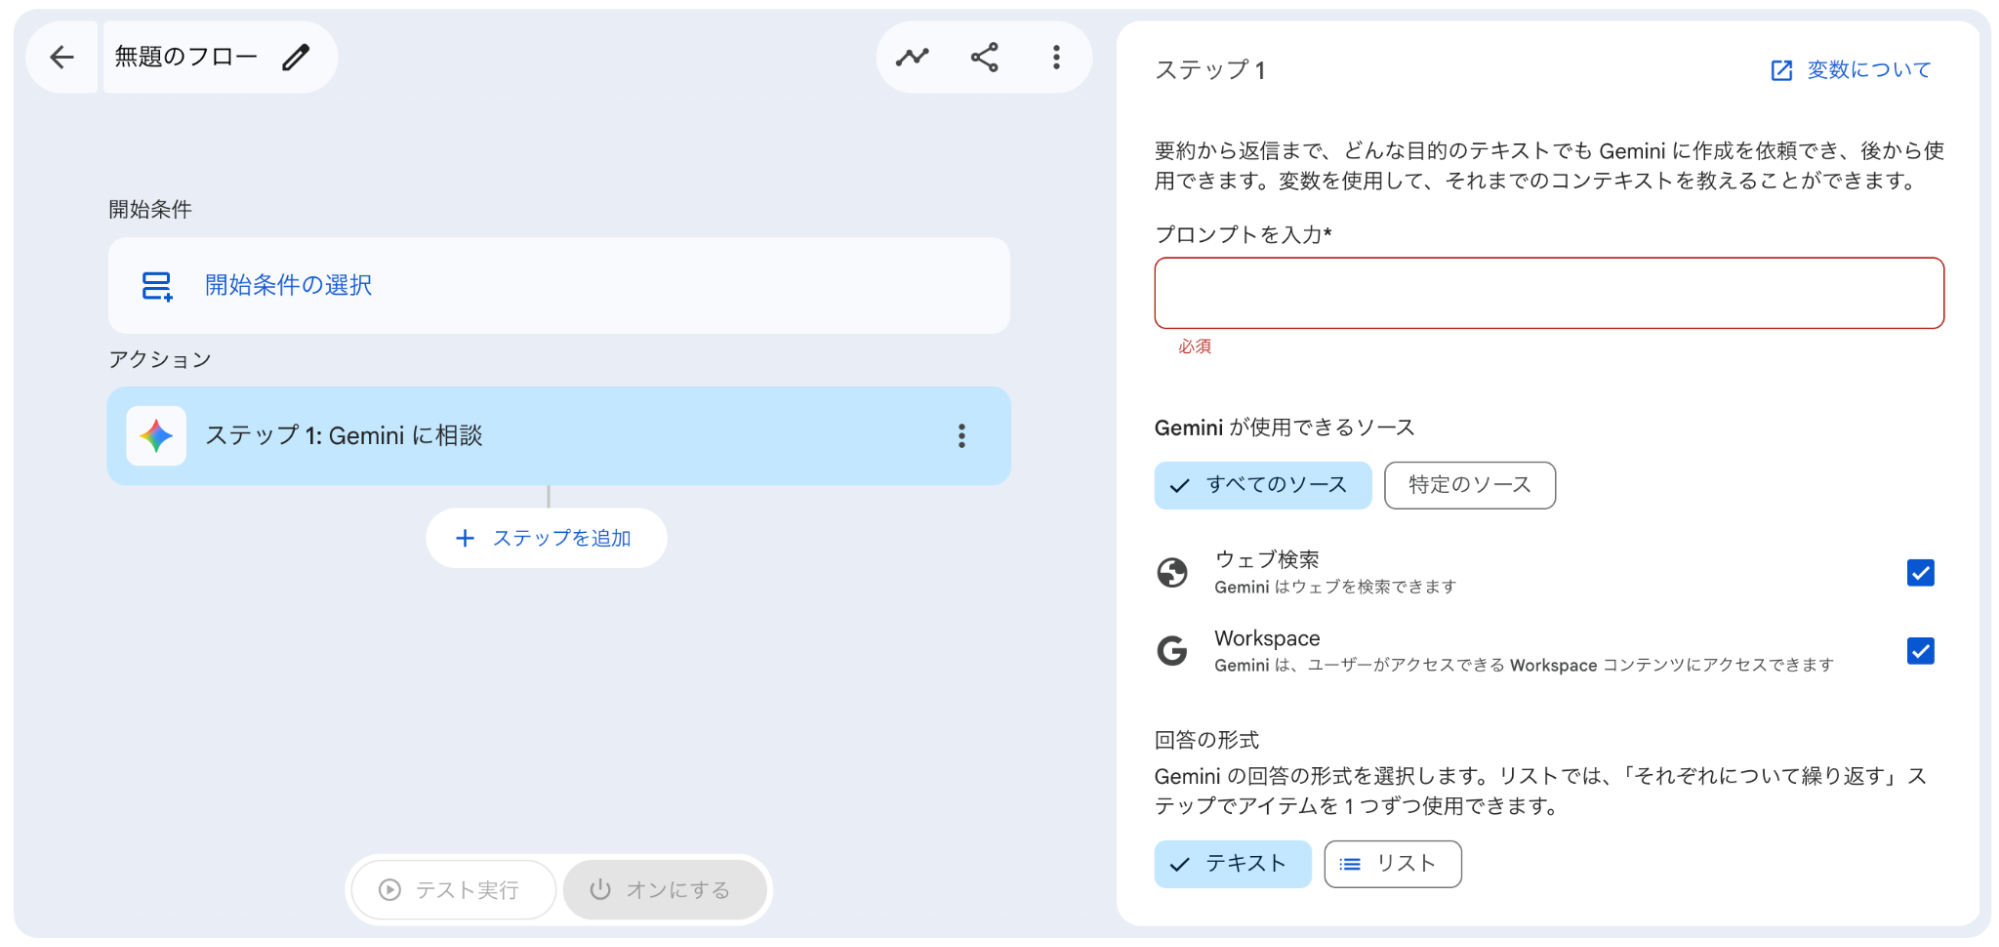Click the Gemini sparkle icon in step 1
1999x947 pixels.
pos(156,436)
